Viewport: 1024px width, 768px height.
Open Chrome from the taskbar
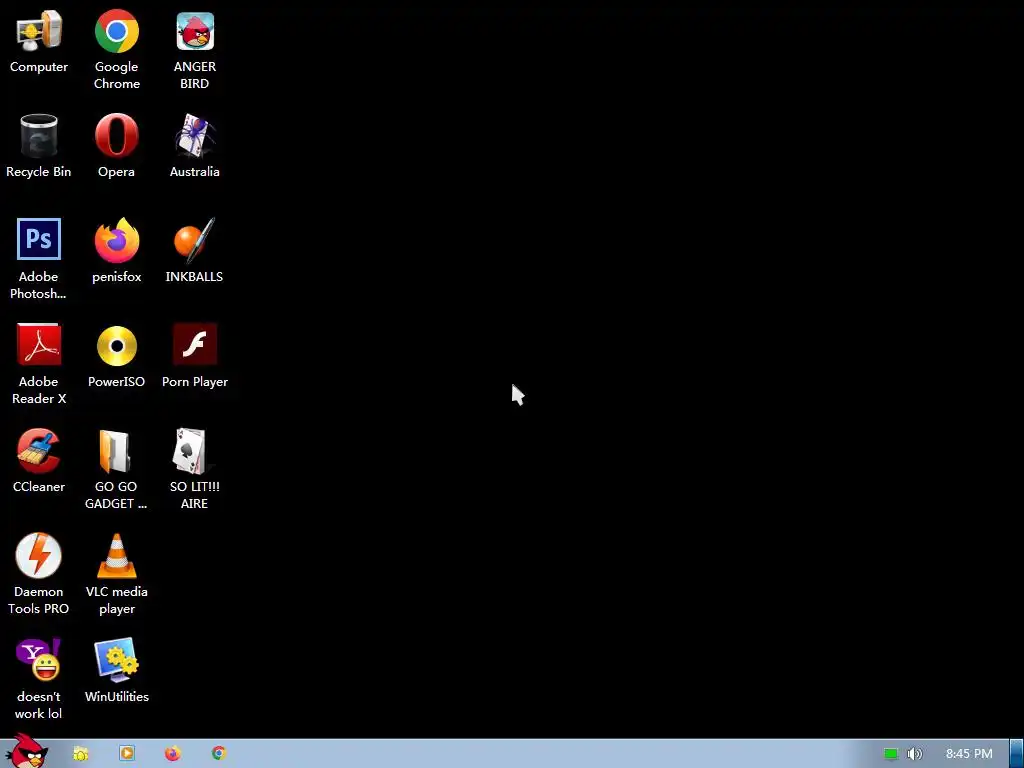(219, 754)
